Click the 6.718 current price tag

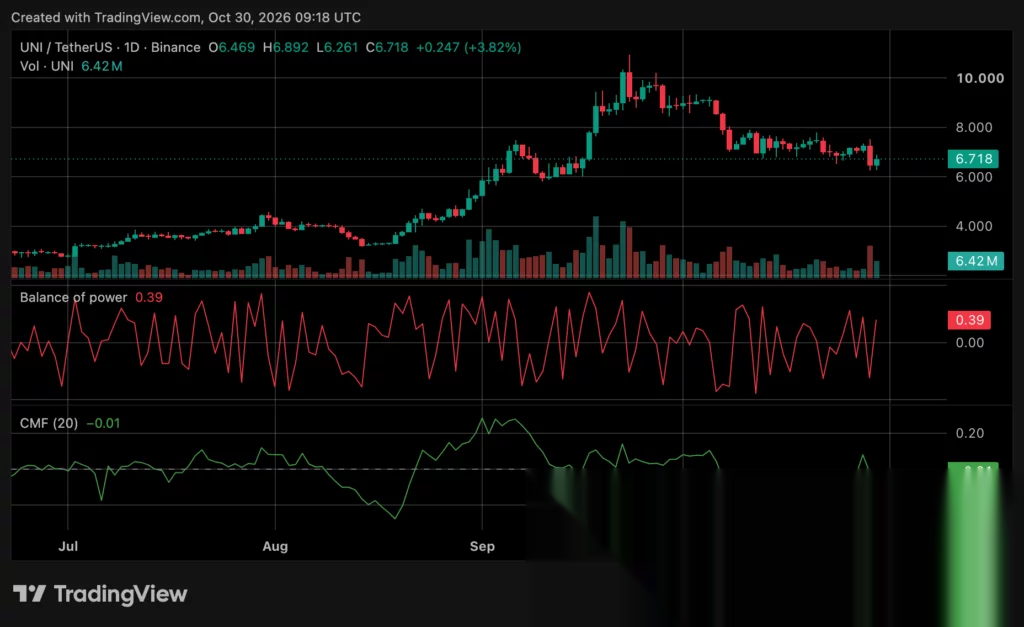(974, 159)
